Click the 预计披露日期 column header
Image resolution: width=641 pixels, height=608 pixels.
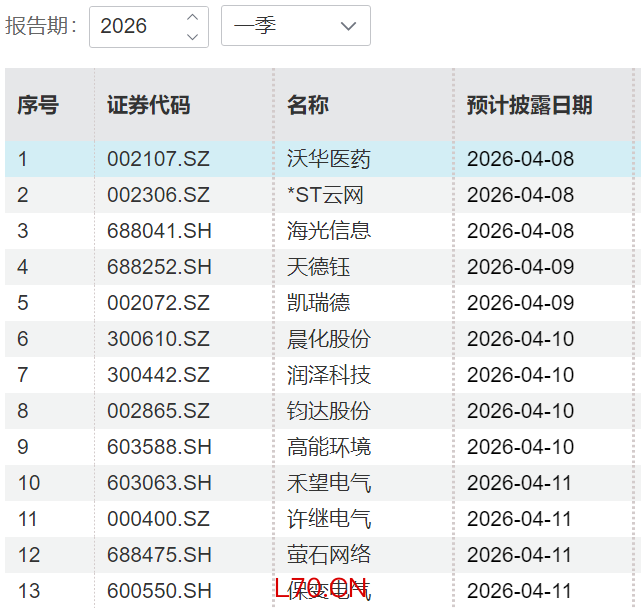529,105
